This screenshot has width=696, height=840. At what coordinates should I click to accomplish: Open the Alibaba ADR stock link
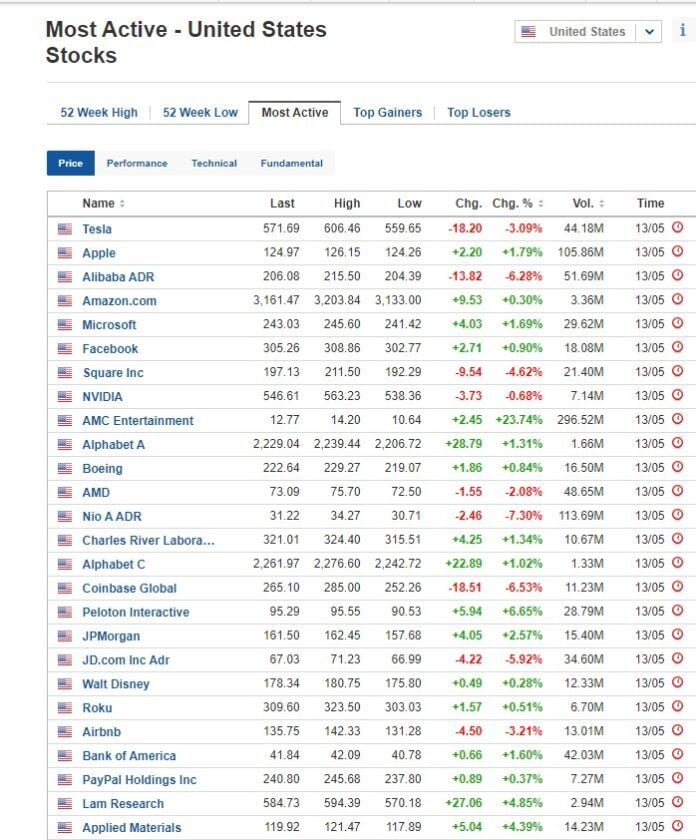point(118,277)
